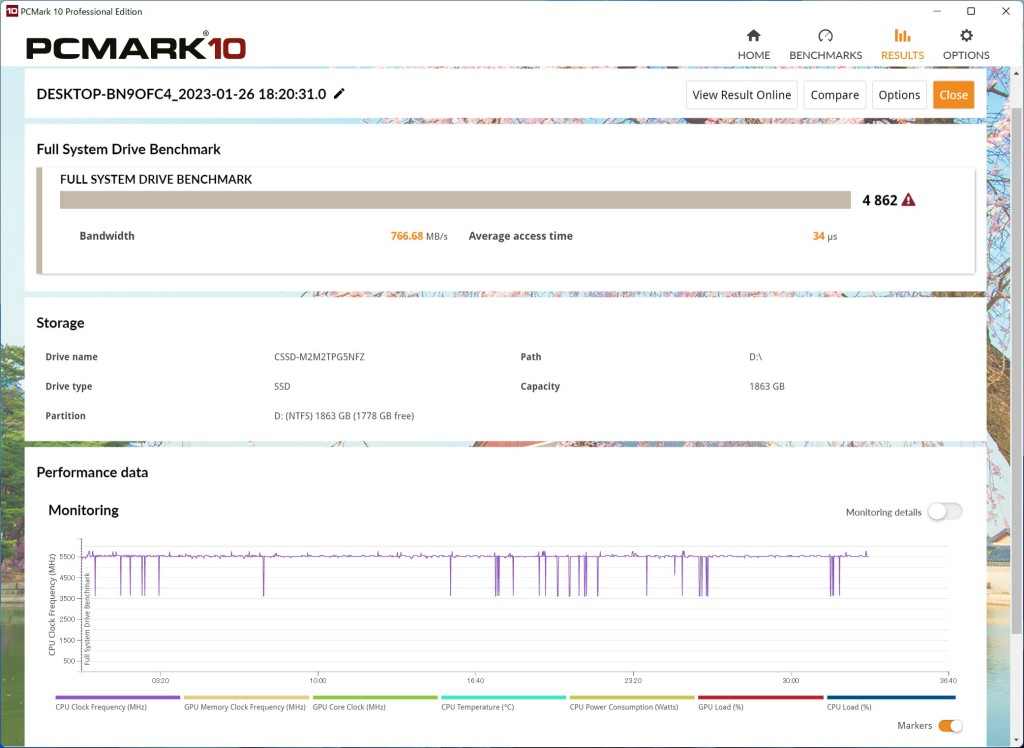1024x748 pixels.
Task: Click the Performance data heading
Action: 92,472
